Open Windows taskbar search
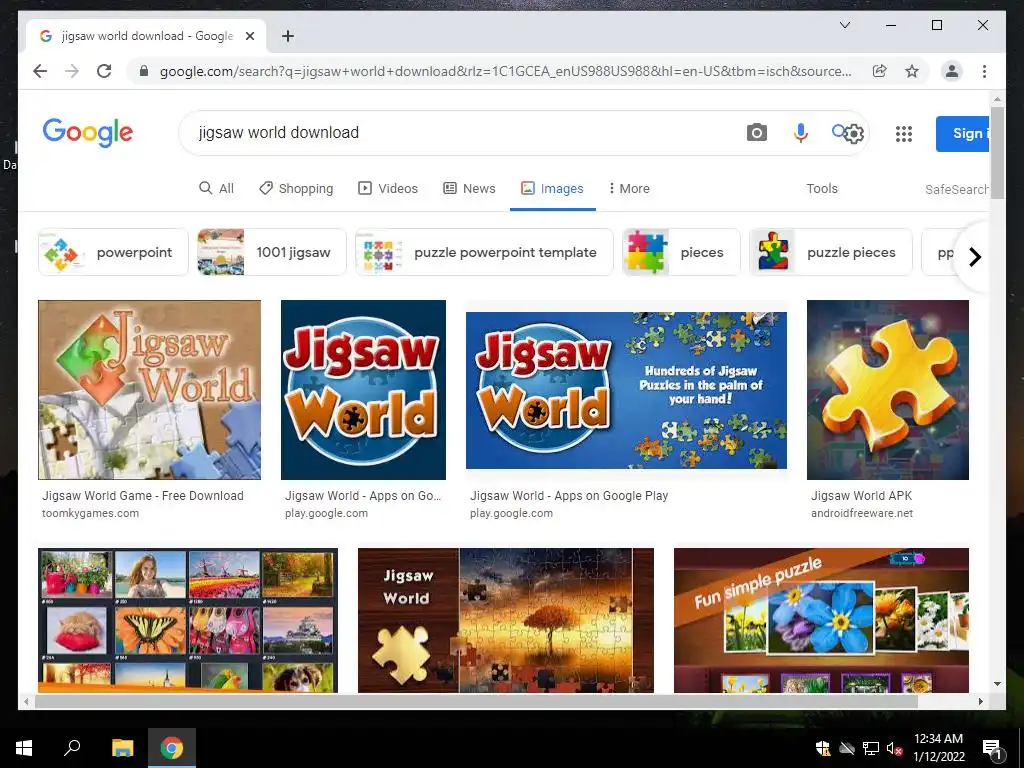 pyautogui.click(x=72, y=748)
